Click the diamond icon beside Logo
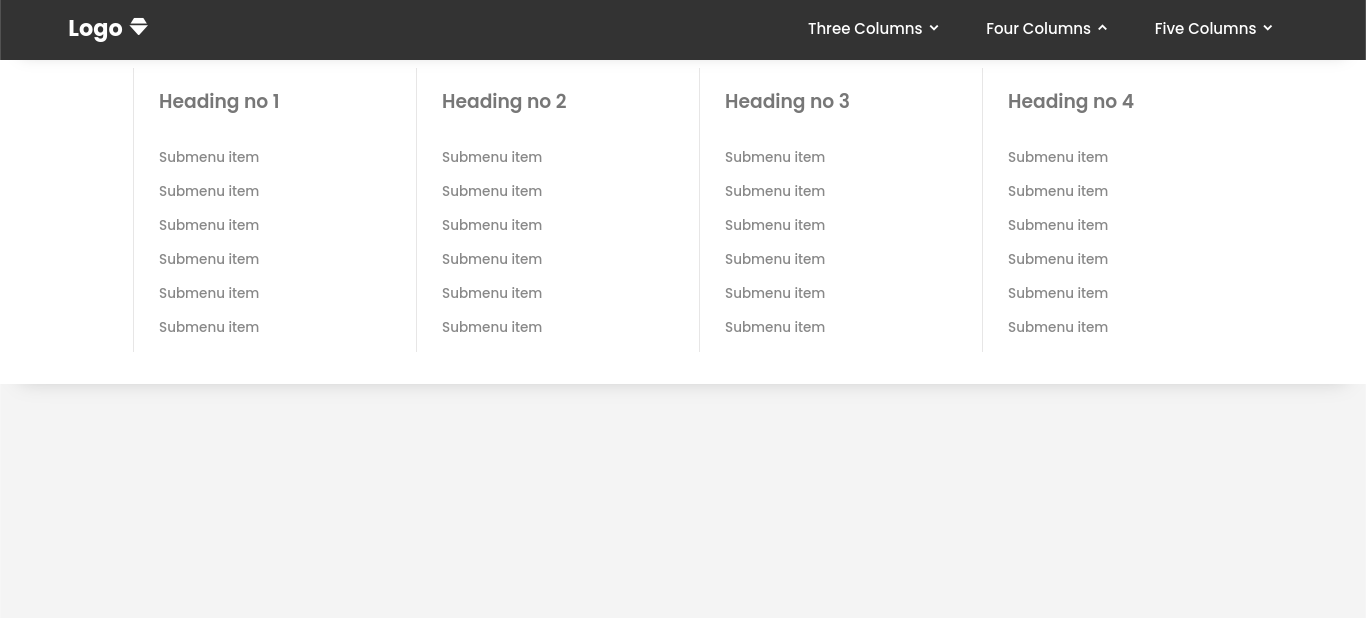1366x618 pixels. [139, 27]
